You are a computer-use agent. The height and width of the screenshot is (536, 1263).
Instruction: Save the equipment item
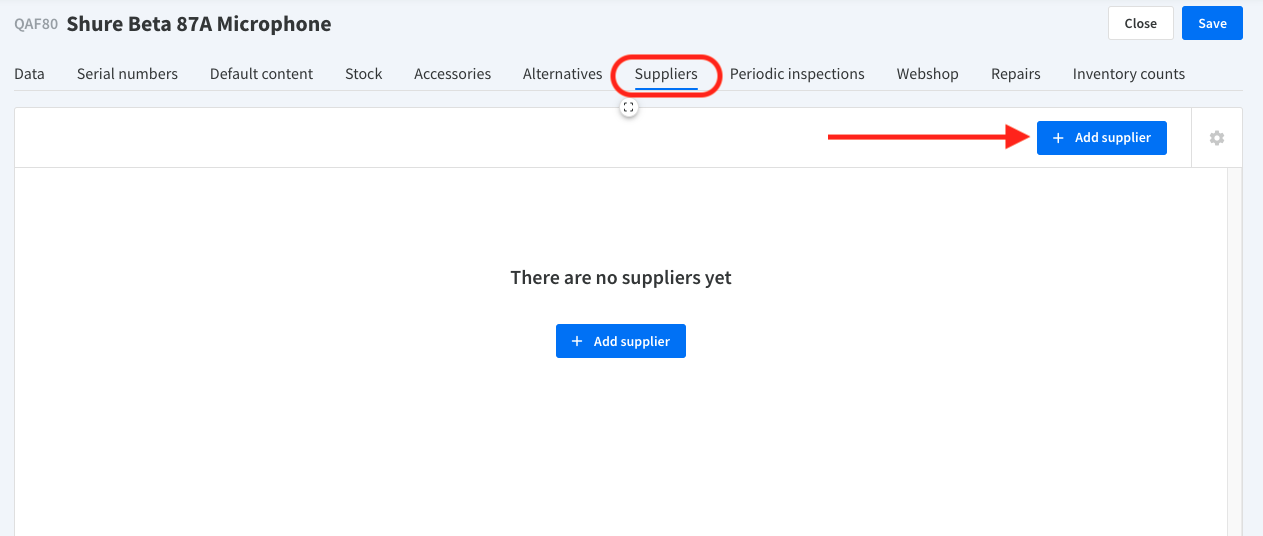(1212, 23)
